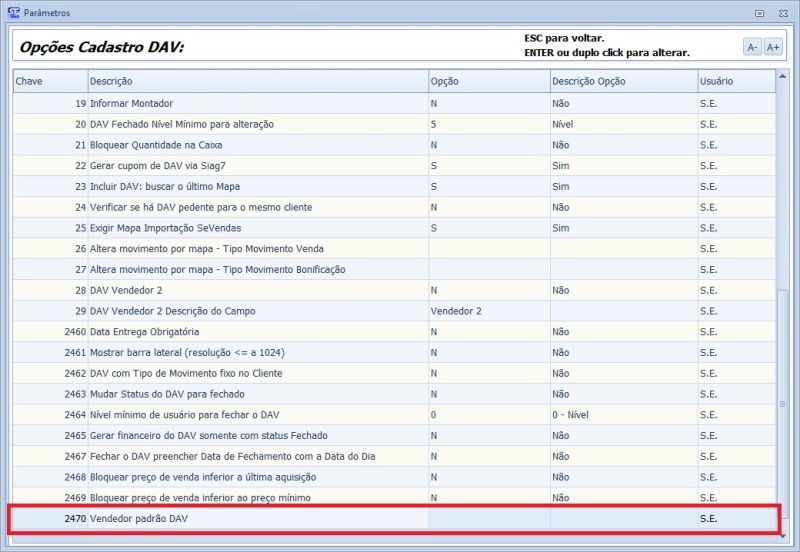The width and height of the screenshot is (800, 552).
Task: Click the Parâmetros window title icon
Action: coord(13,13)
